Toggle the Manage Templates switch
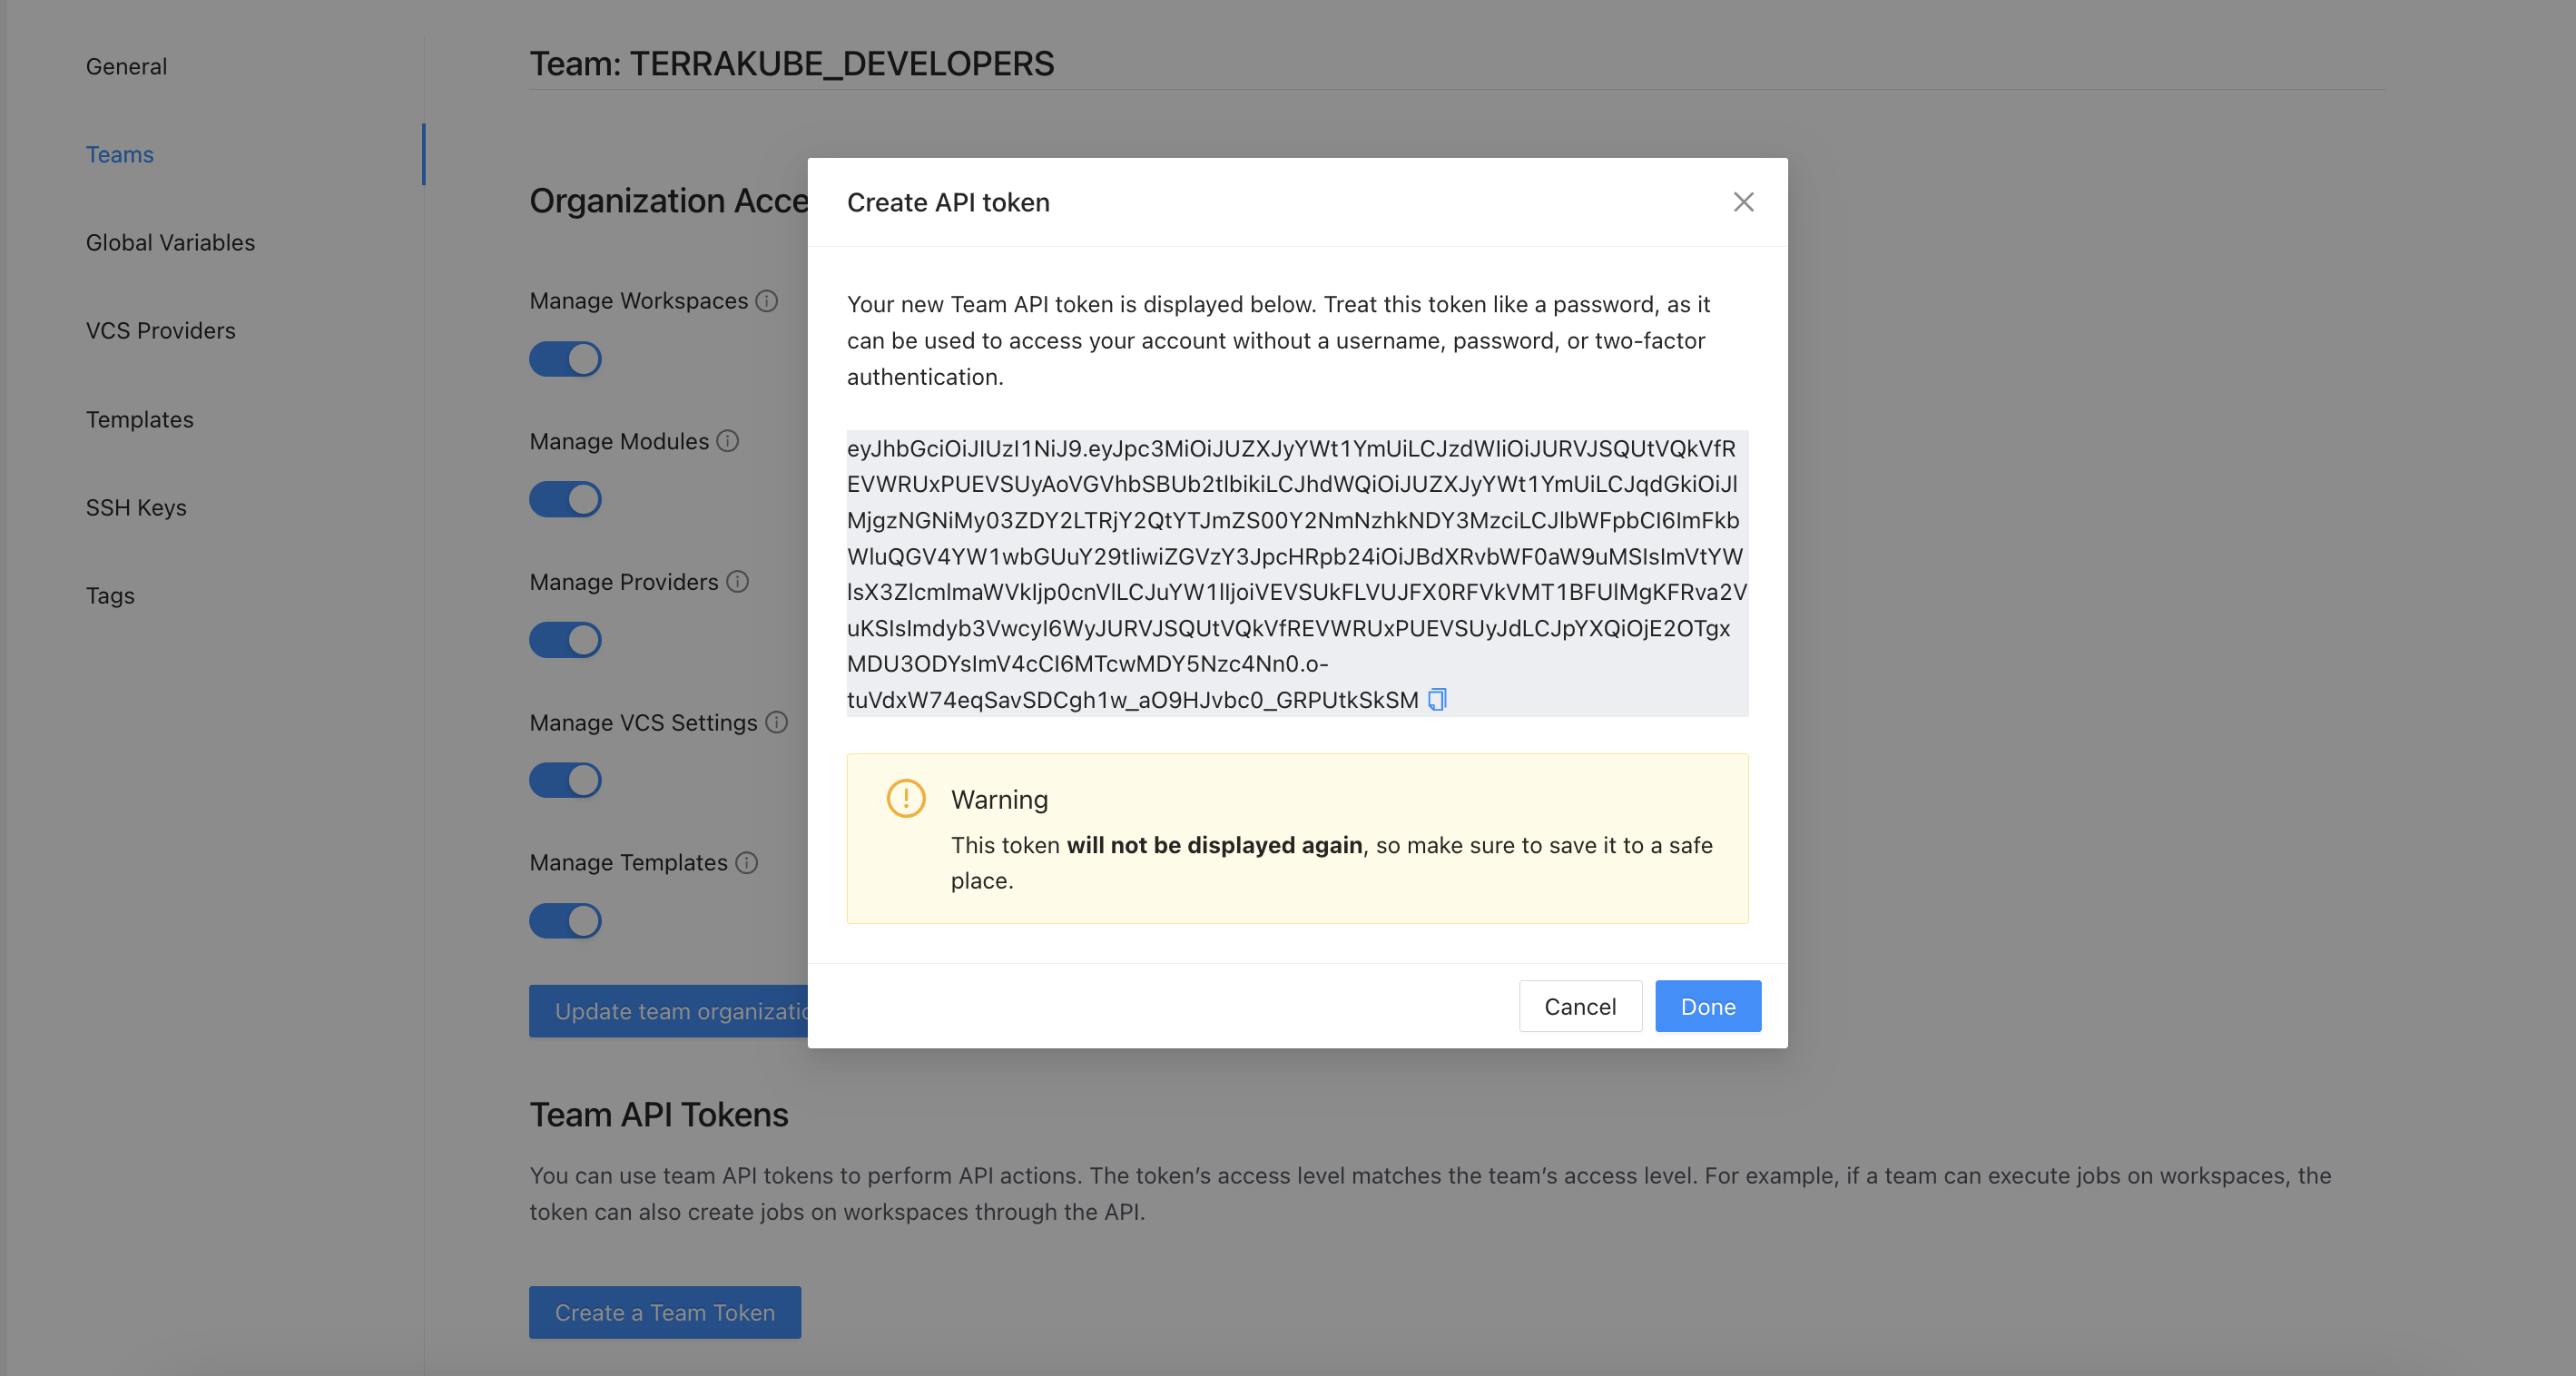The height and width of the screenshot is (1376, 2576). coord(565,921)
